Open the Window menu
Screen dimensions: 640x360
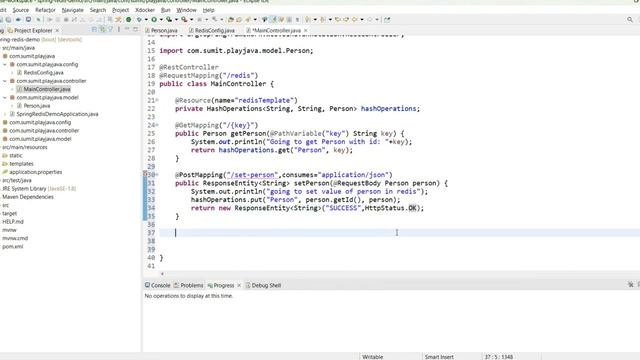(186, 10)
